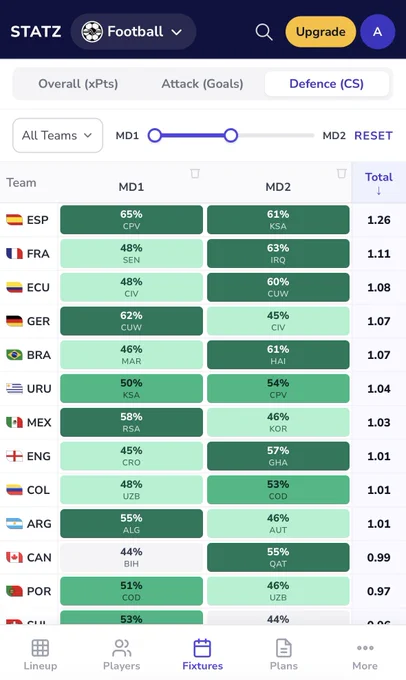Open Plans document icon

pyautogui.click(x=284, y=648)
